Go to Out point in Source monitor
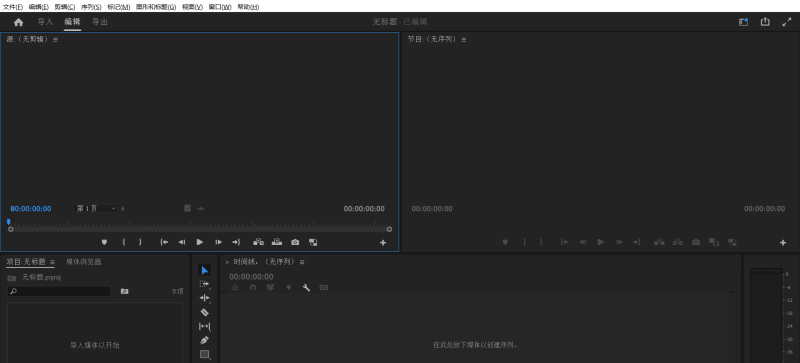Viewport: 800px width, 363px height. (x=236, y=242)
